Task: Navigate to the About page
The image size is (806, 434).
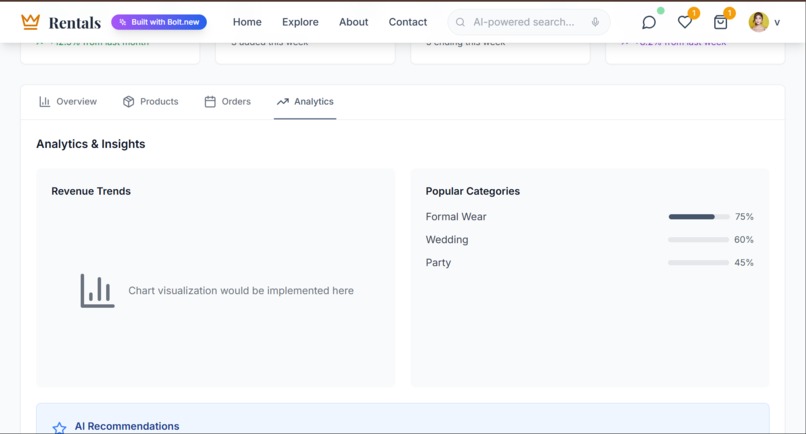Action: point(354,22)
